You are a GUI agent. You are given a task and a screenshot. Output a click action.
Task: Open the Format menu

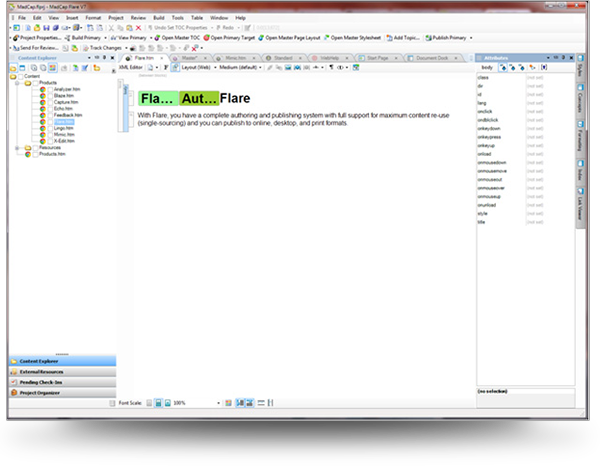[x=93, y=18]
